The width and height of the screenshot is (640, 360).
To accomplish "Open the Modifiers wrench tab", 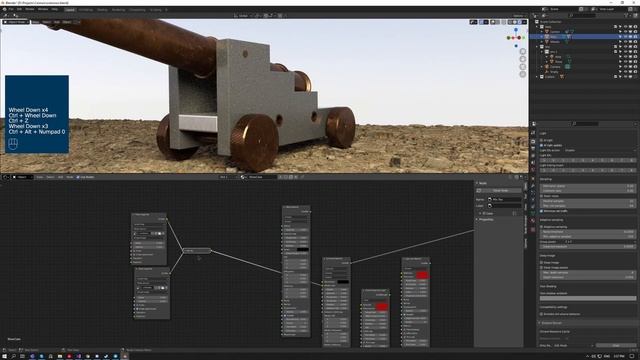I will 533,186.
